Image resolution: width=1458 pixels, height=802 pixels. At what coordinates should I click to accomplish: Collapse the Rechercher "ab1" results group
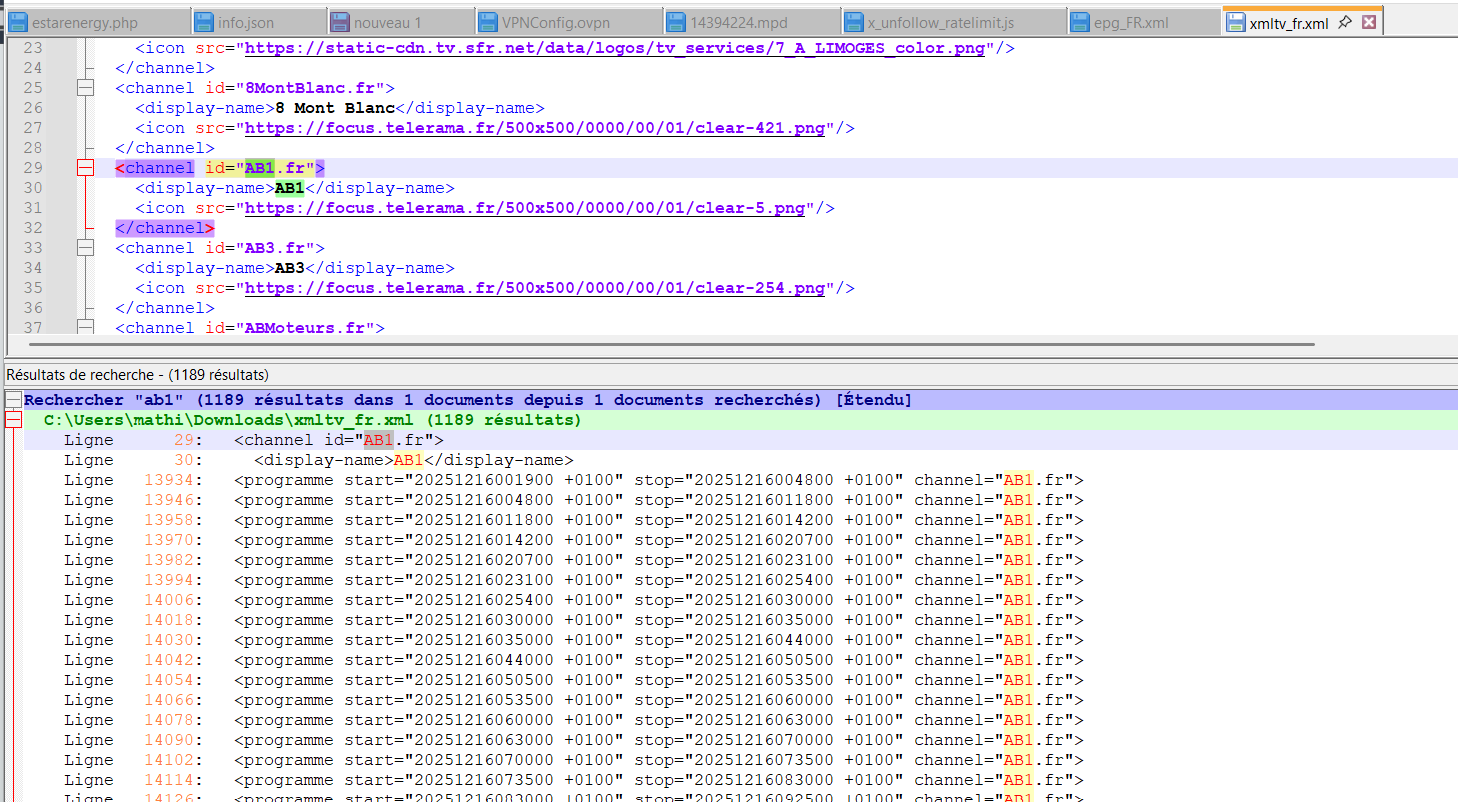click(13, 400)
